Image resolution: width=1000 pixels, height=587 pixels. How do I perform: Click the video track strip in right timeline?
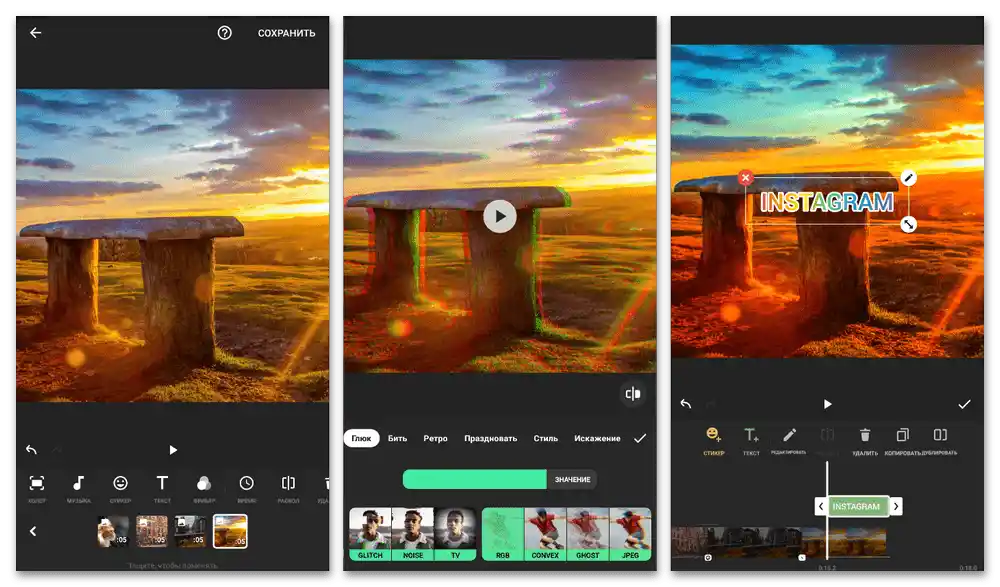pyautogui.click(x=779, y=541)
